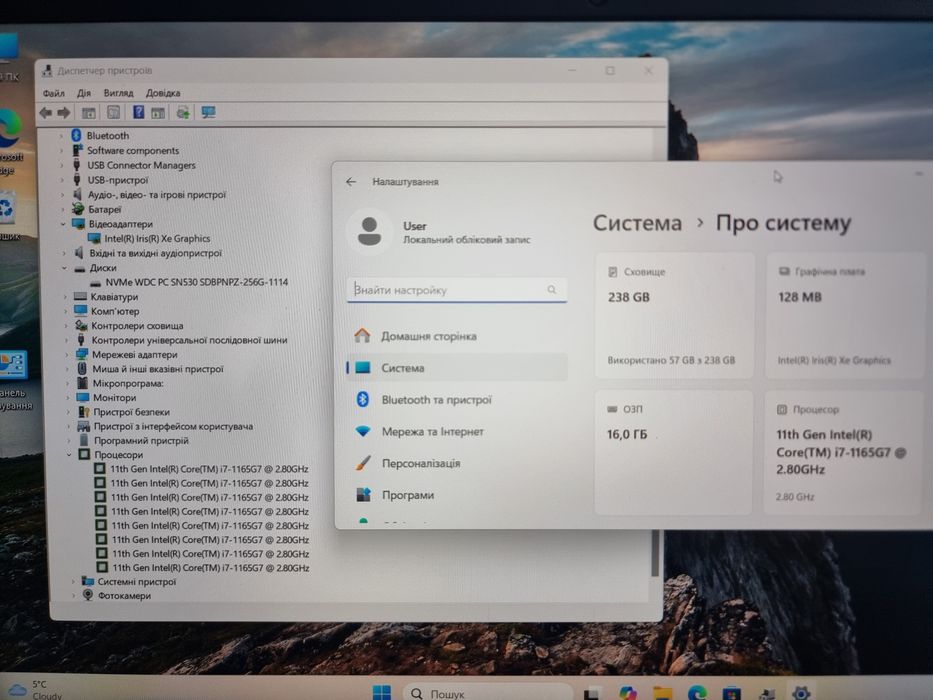The height and width of the screenshot is (700, 933).
Task: Click the ОЗП 16,0 ГБ card
Action: pos(674,452)
